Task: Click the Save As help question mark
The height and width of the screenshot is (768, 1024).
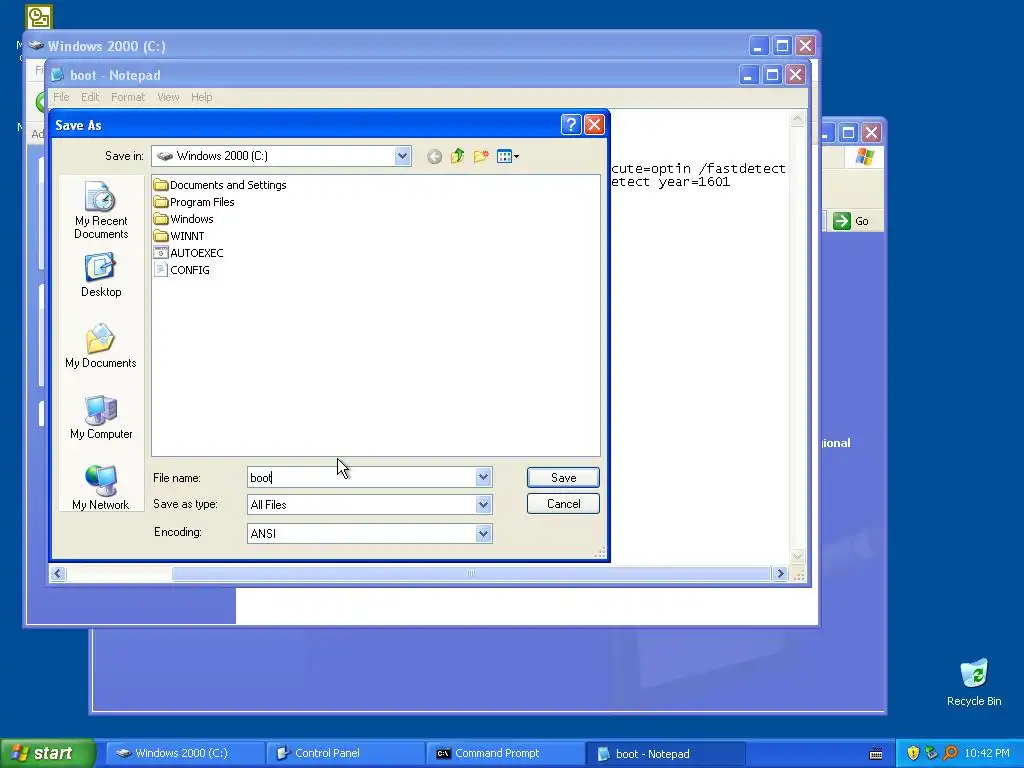Action: 571,125
